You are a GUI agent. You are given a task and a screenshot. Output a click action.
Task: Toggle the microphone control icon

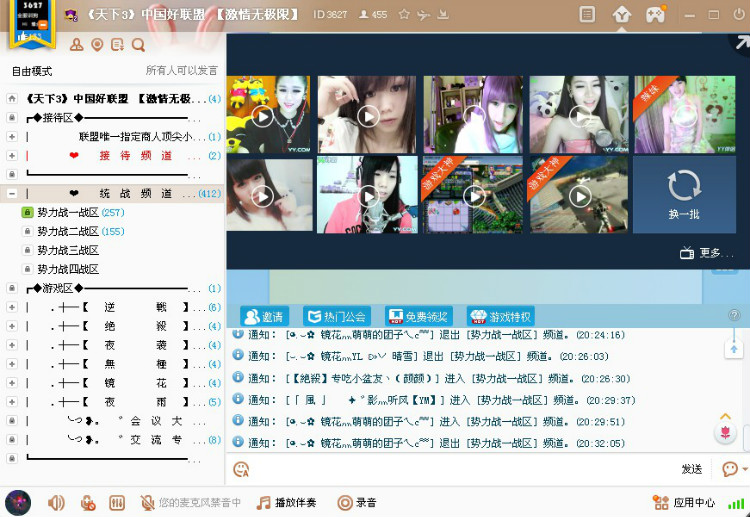[88, 503]
